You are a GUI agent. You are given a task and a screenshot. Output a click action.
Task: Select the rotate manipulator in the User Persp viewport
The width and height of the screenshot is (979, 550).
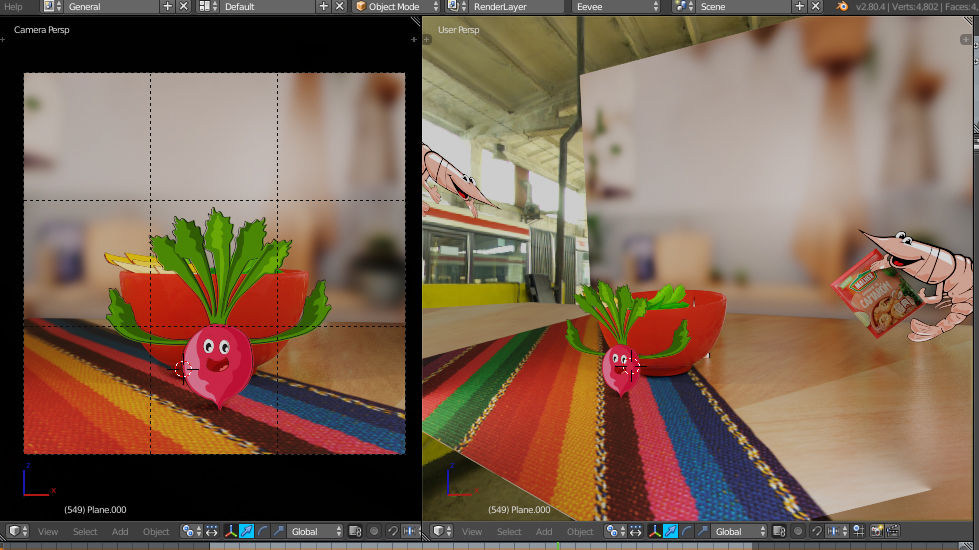click(687, 531)
